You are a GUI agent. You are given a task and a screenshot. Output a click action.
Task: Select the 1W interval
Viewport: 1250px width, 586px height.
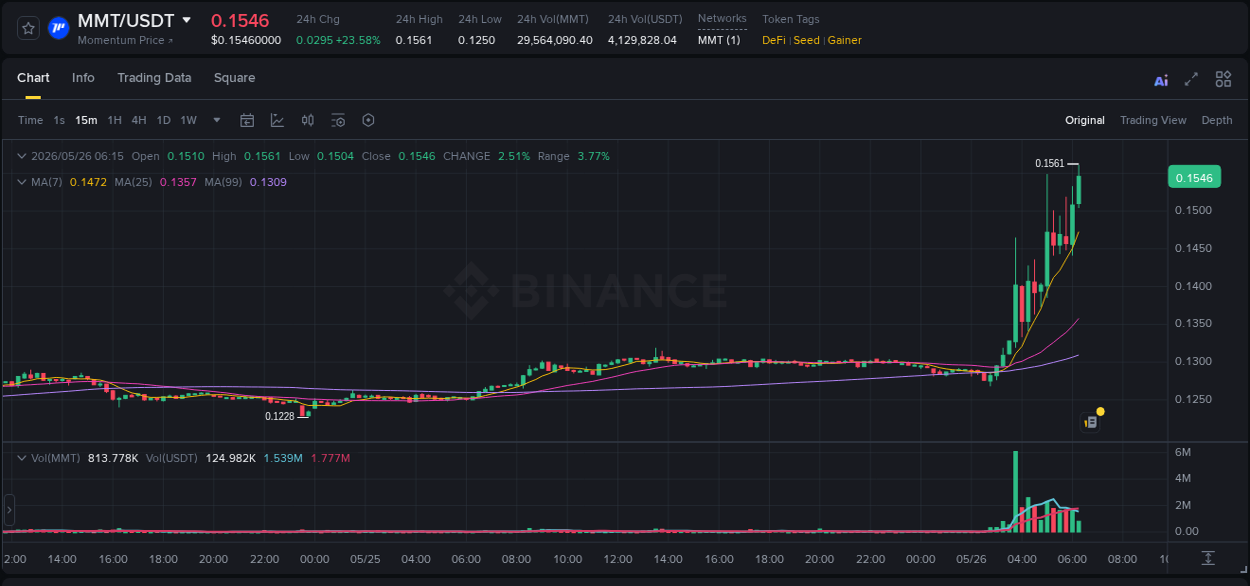coord(188,120)
